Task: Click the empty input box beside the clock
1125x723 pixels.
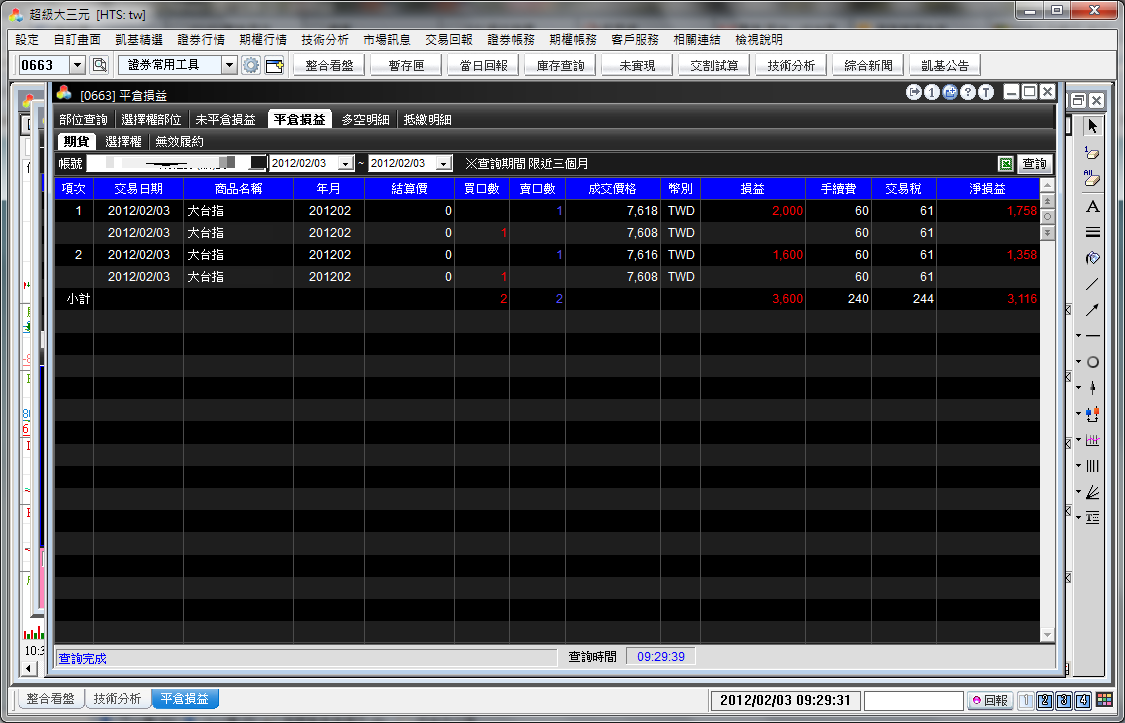Action: click(x=913, y=701)
